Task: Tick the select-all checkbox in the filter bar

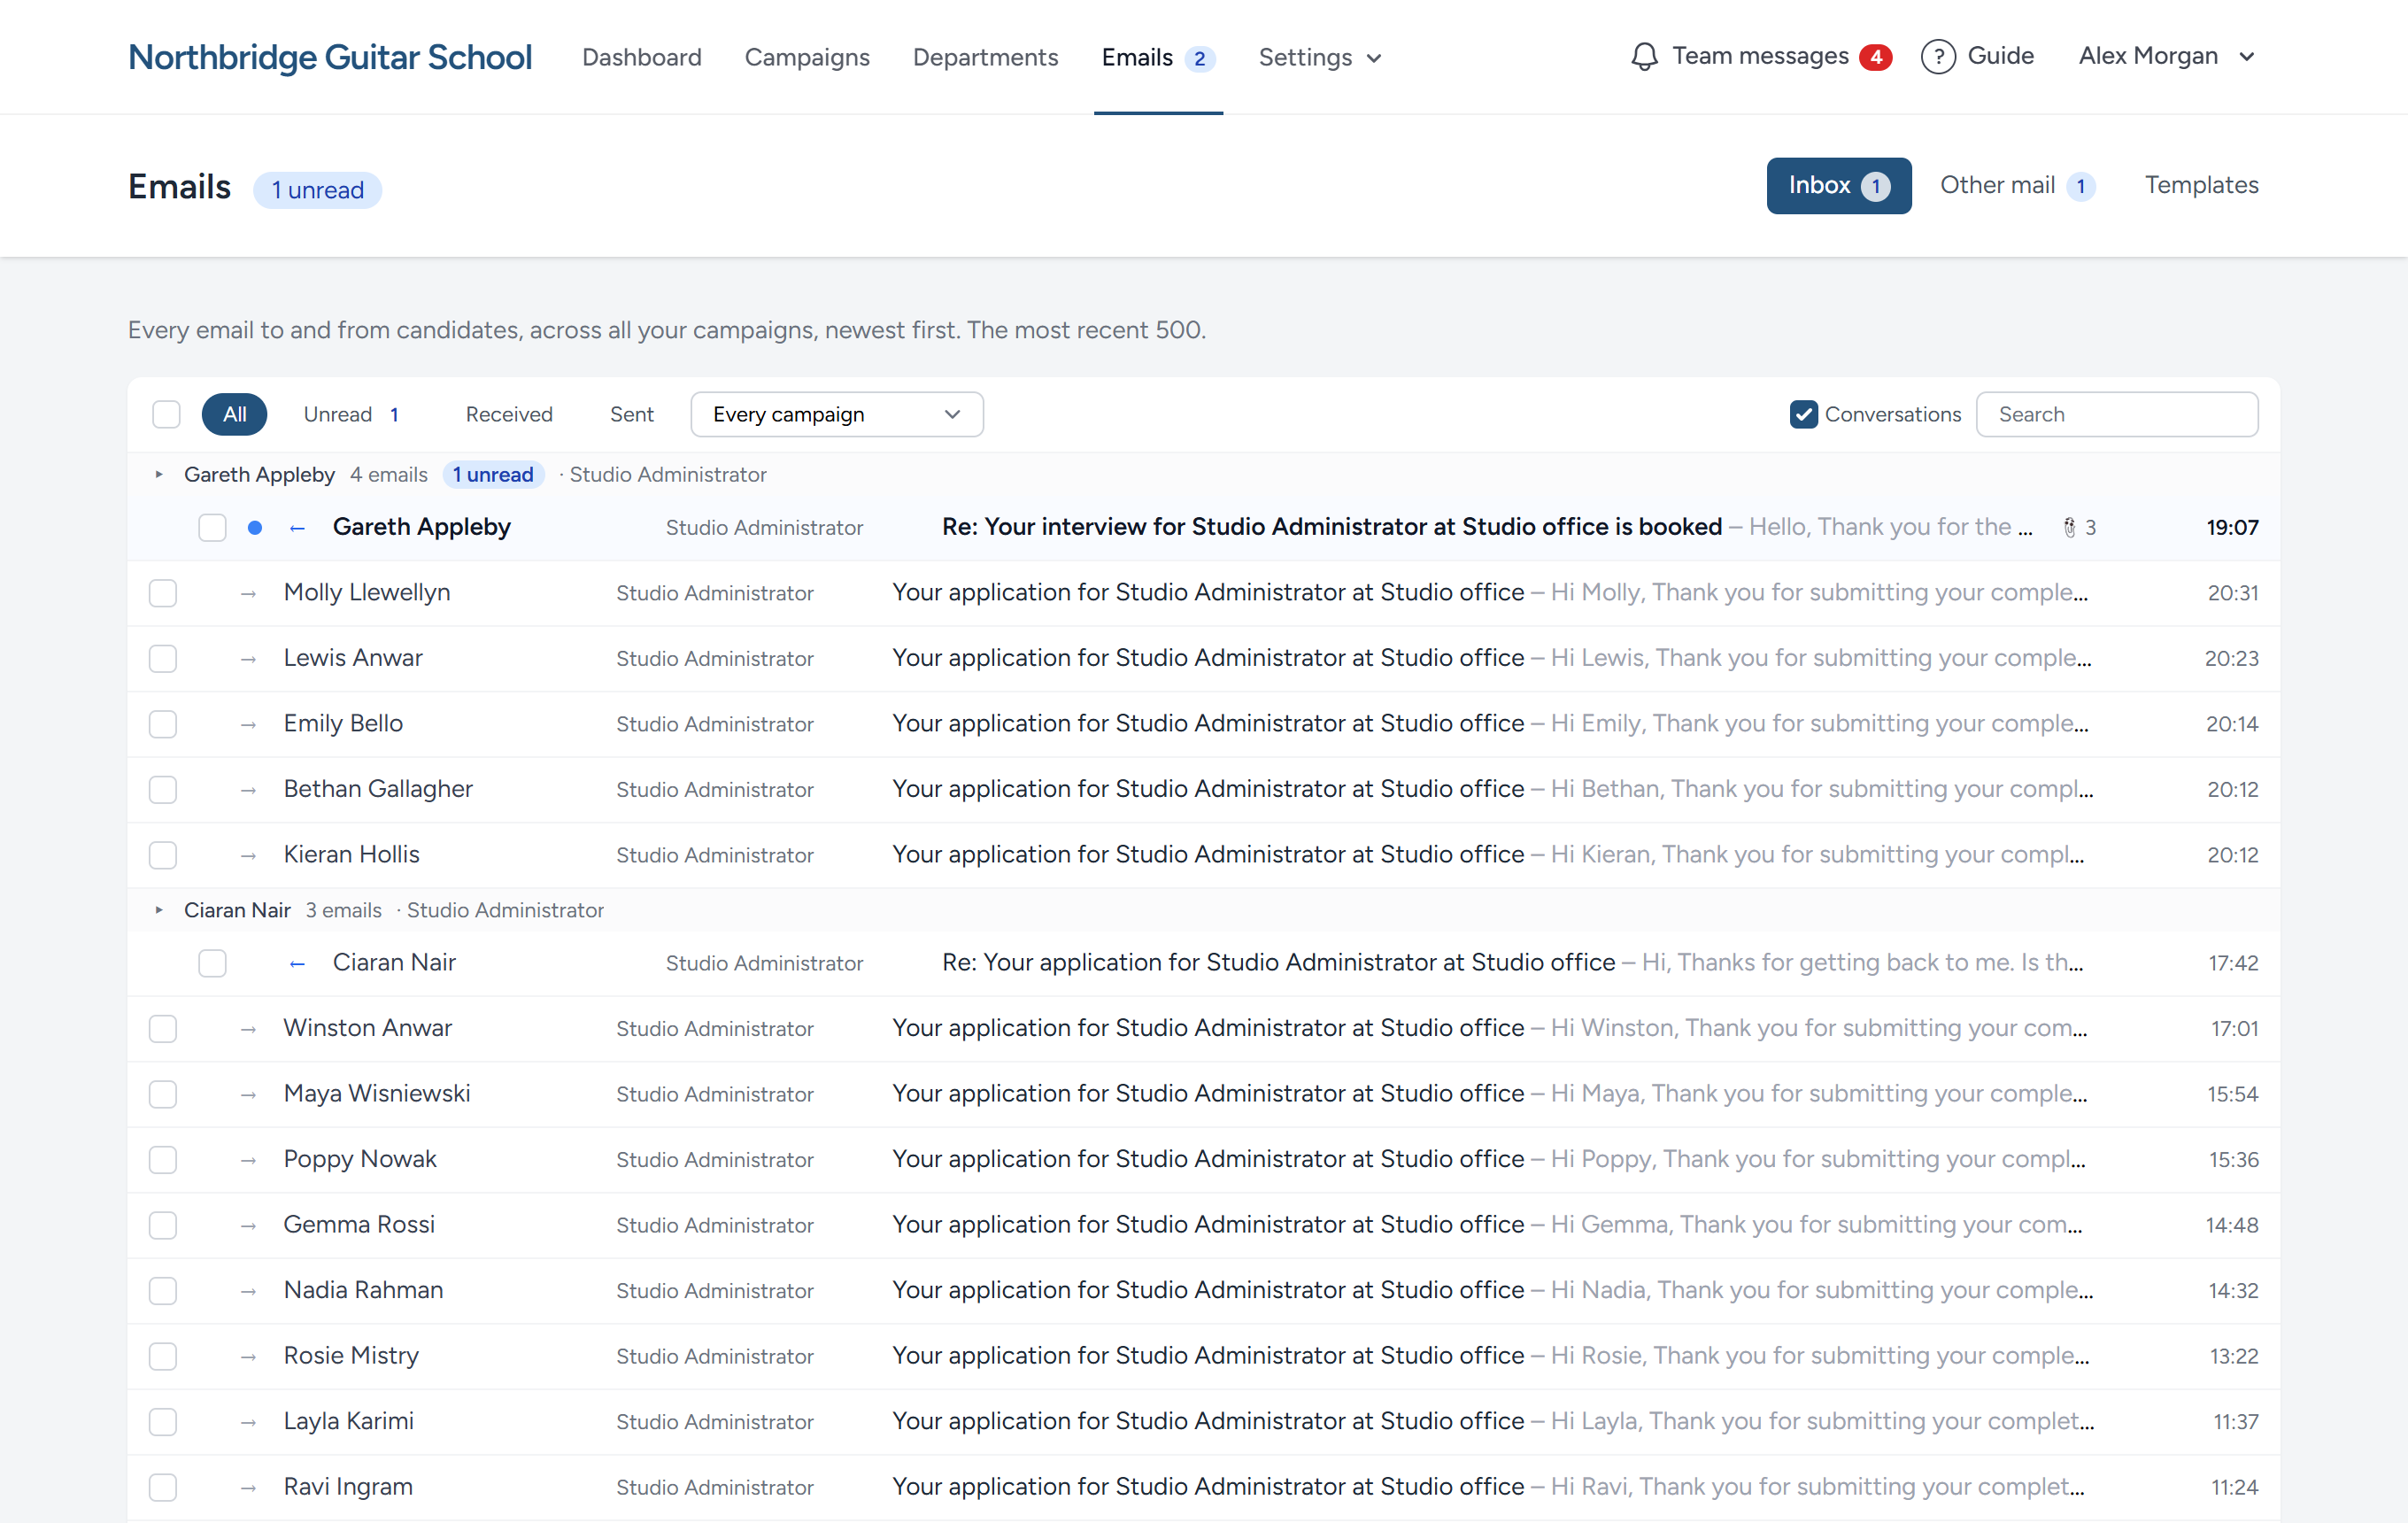Action: coord(166,414)
